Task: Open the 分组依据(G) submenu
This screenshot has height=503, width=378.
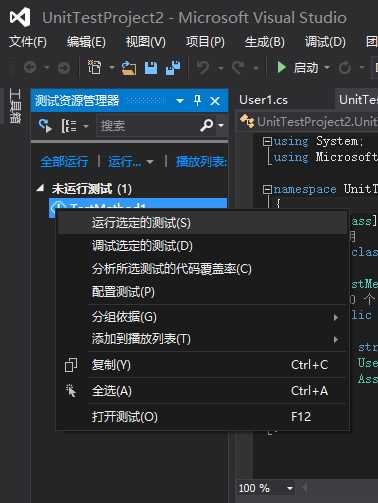Action: [202, 317]
